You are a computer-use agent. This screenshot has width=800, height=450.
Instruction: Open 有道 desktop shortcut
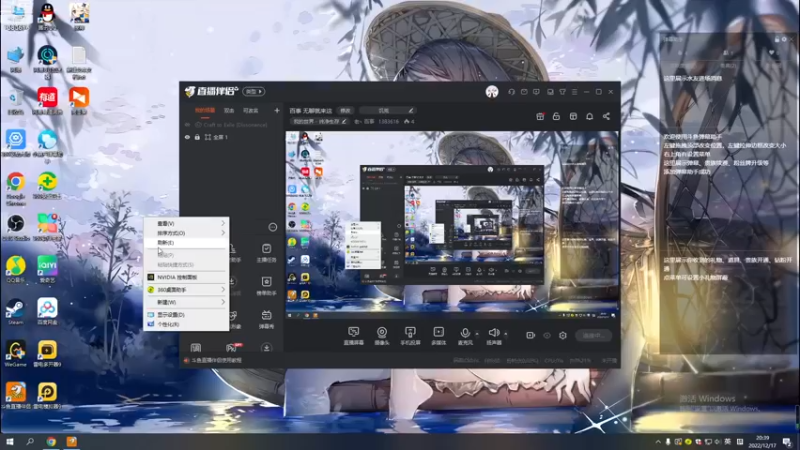(x=47, y=101)
